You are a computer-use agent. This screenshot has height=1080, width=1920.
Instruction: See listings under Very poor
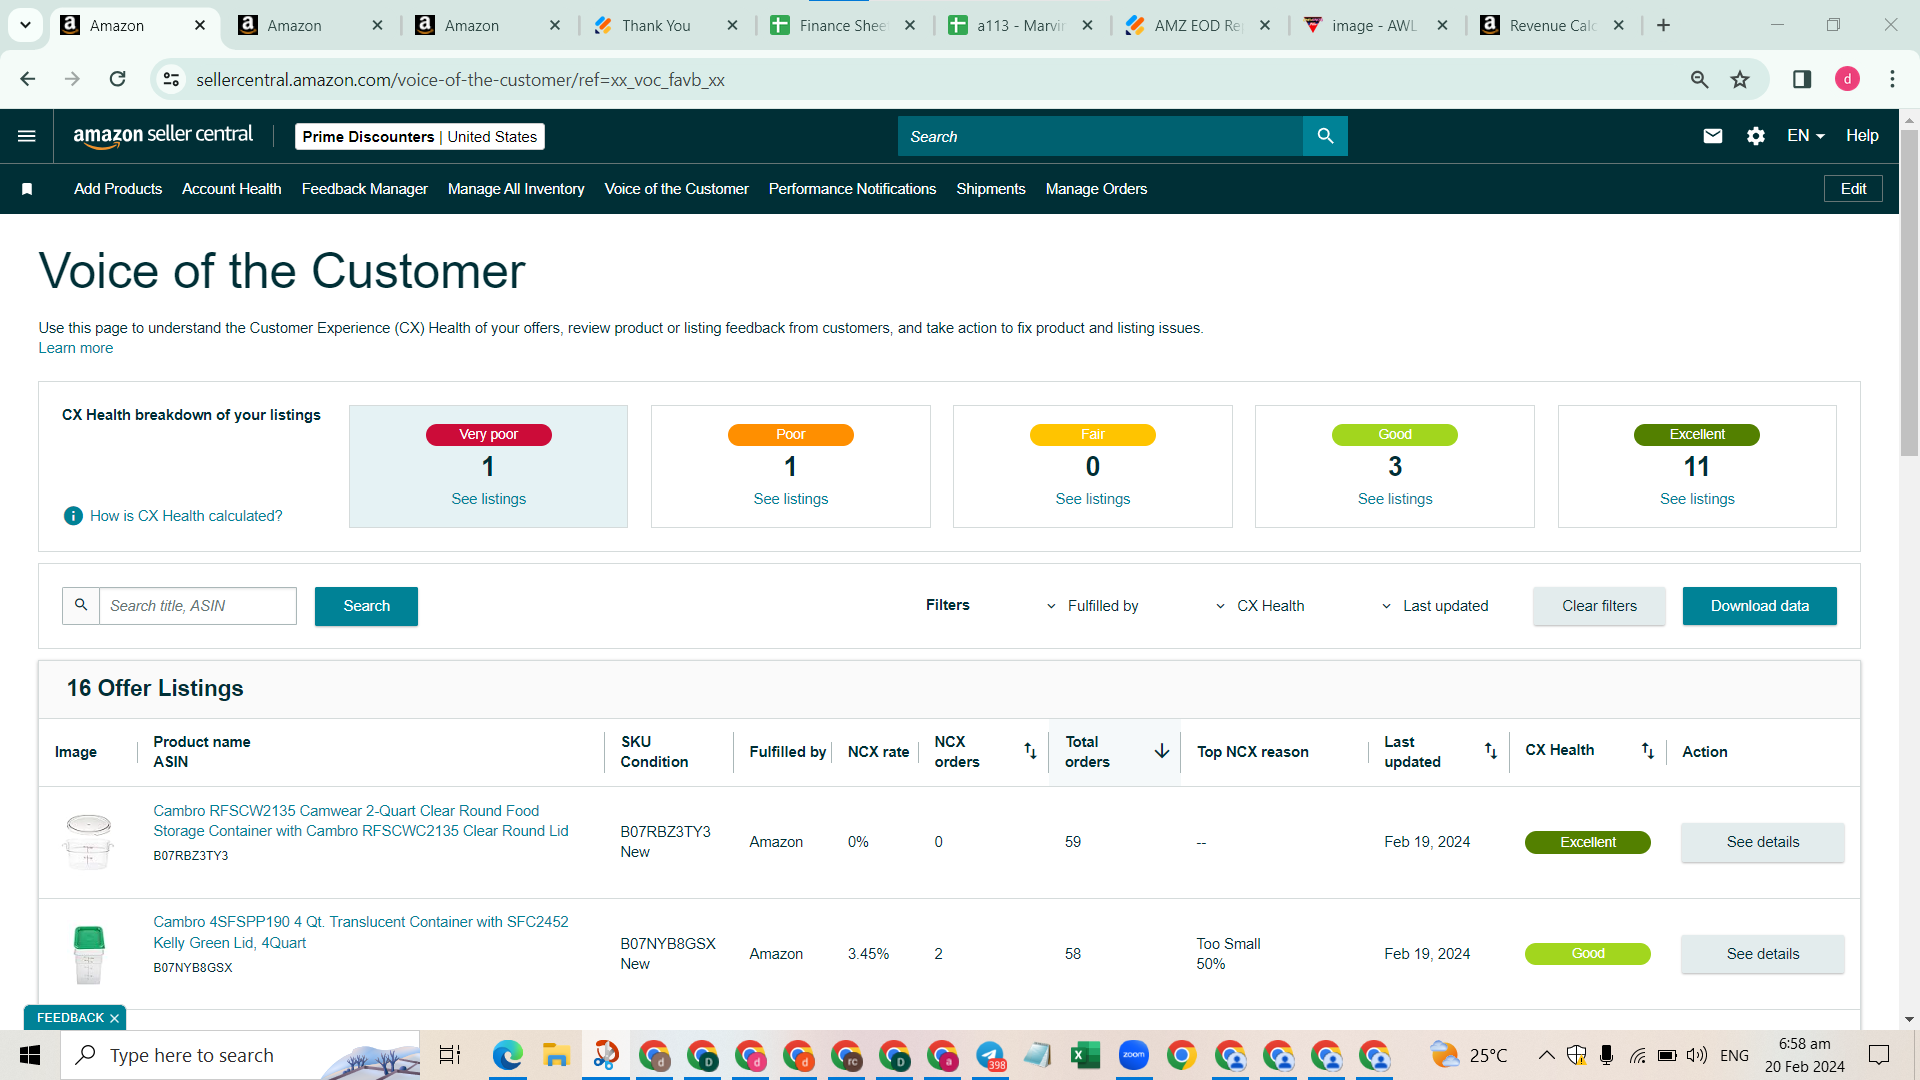click(488, 499)
